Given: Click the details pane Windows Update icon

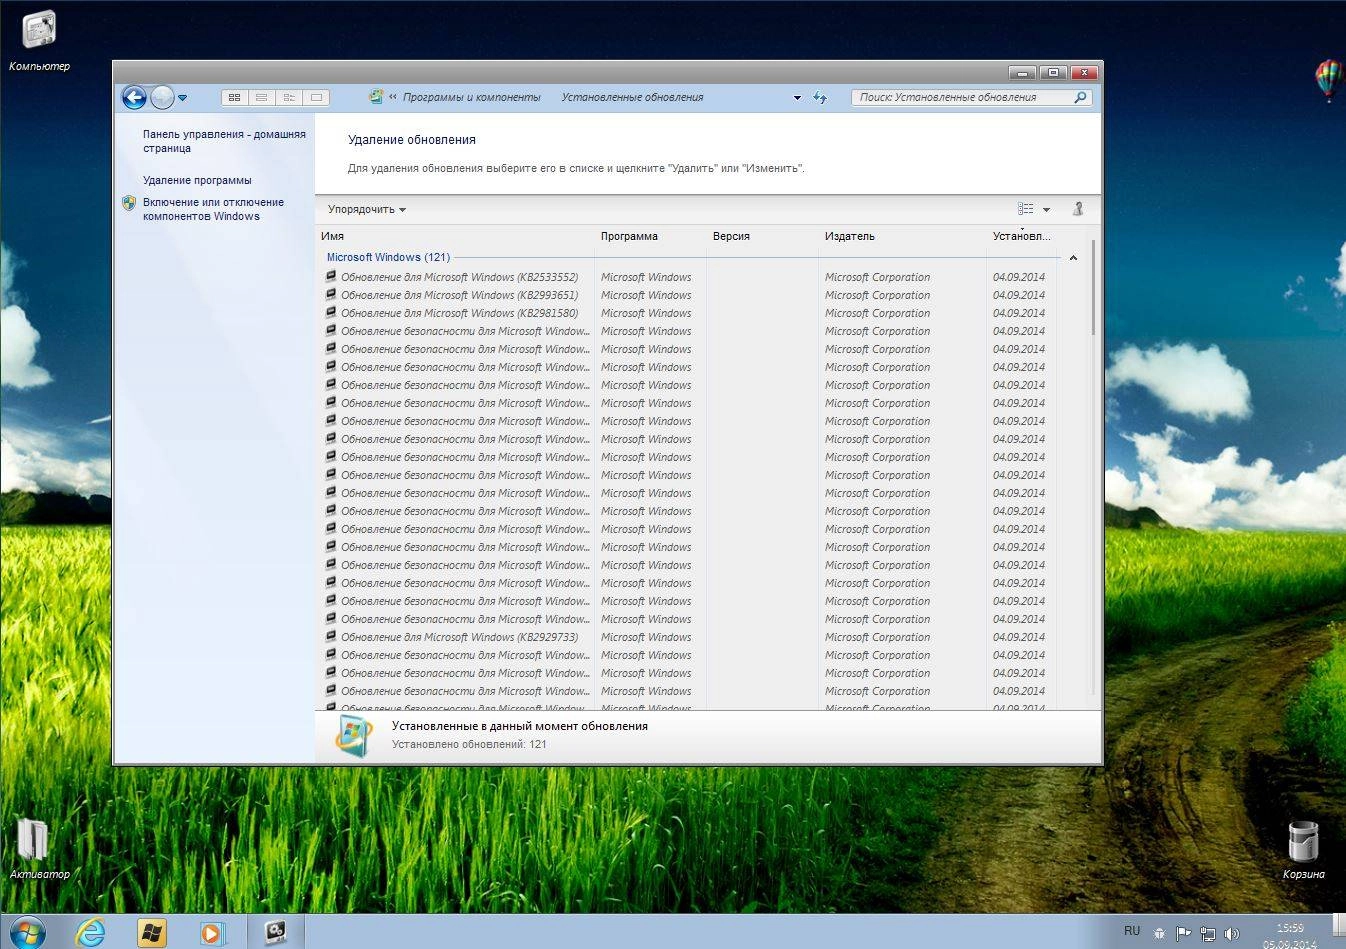Looking at the screenshot, I should [x=353, y=736].
